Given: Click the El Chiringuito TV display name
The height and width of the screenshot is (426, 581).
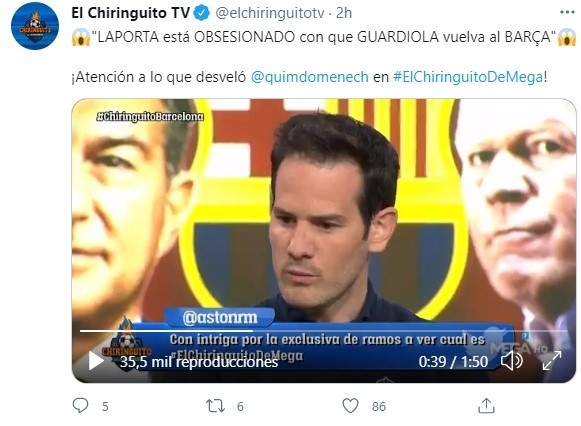Looking at the screenshot, I should 130,13.
